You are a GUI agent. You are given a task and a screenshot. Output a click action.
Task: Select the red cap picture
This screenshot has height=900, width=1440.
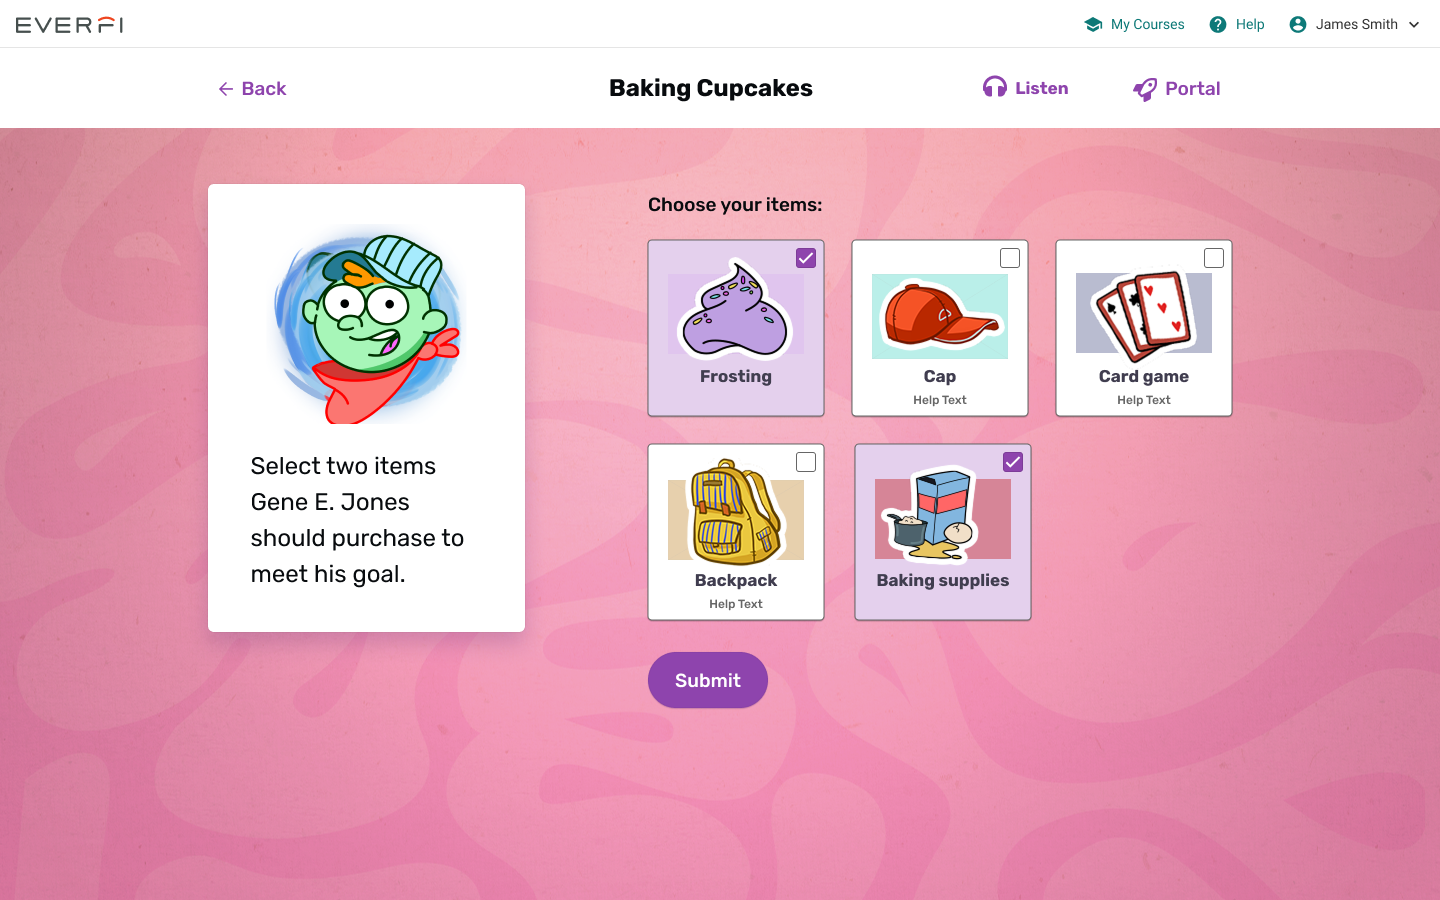940,316
